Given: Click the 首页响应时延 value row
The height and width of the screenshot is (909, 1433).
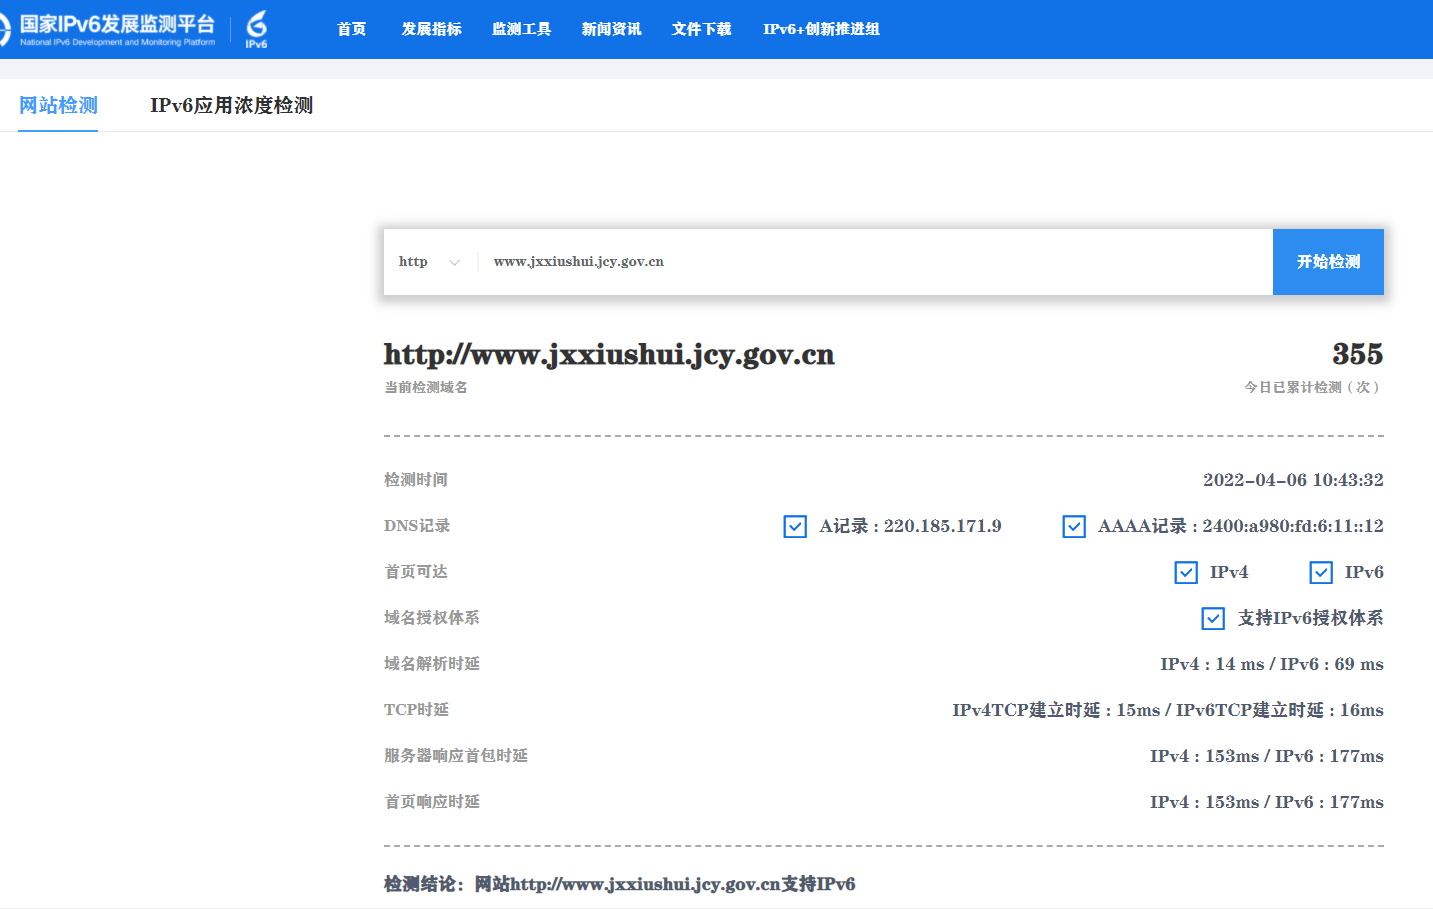Looking at the screenshot, I should pyautogui.click(x=1267, y=802).
